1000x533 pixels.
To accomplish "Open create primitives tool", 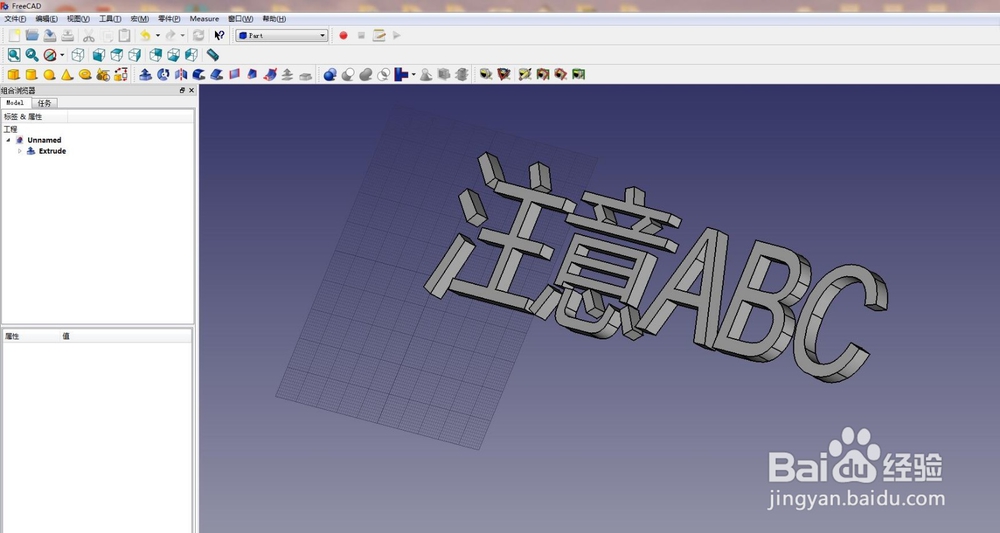I will 103,75.
